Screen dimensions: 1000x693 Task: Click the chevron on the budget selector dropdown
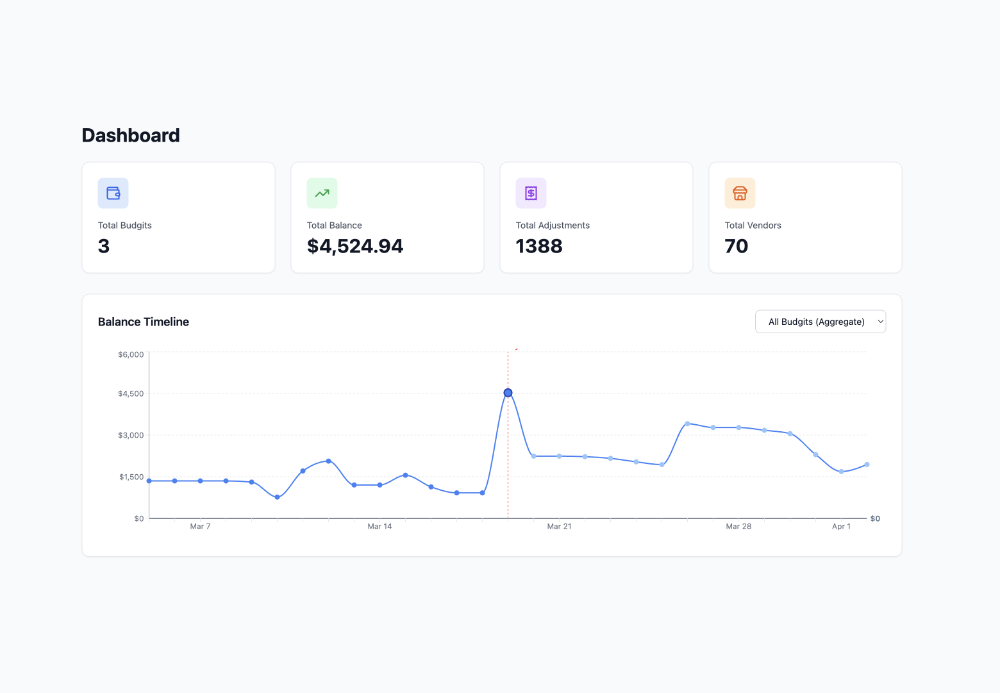click(879, 321)
